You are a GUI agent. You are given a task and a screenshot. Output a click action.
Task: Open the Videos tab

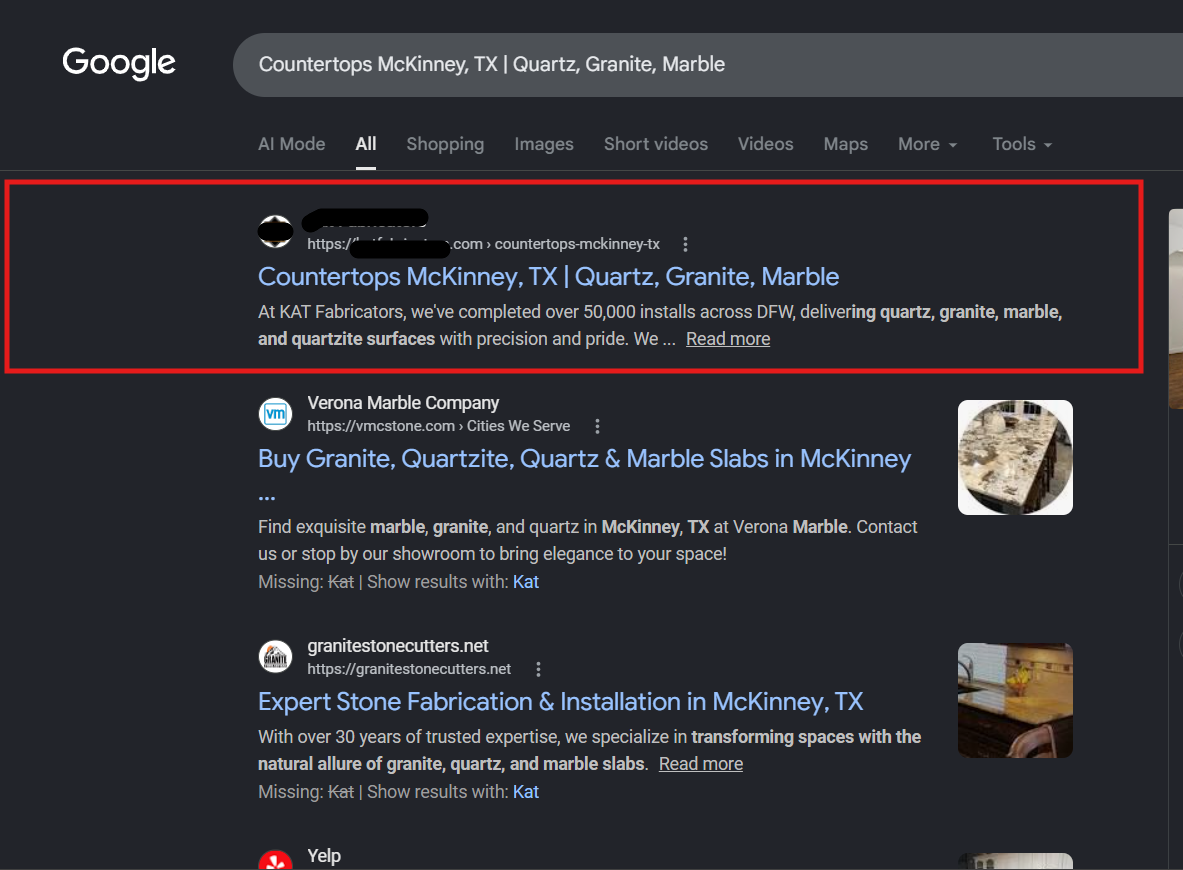[x=765, y=144]
